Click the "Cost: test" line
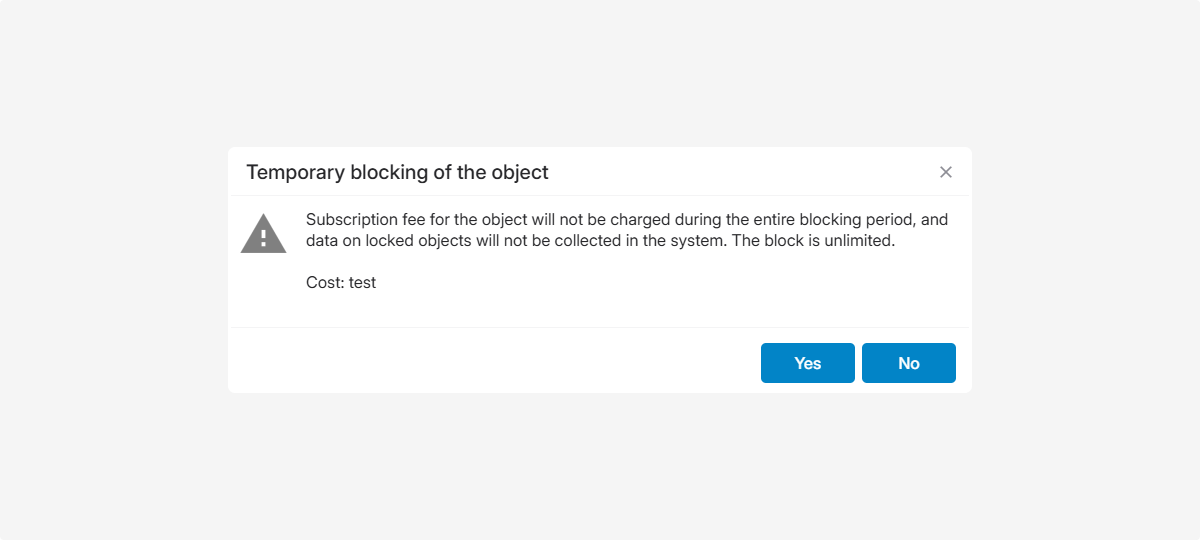Image resolution: width=1200 pixels, height=540 pixels. pos(341,282)
